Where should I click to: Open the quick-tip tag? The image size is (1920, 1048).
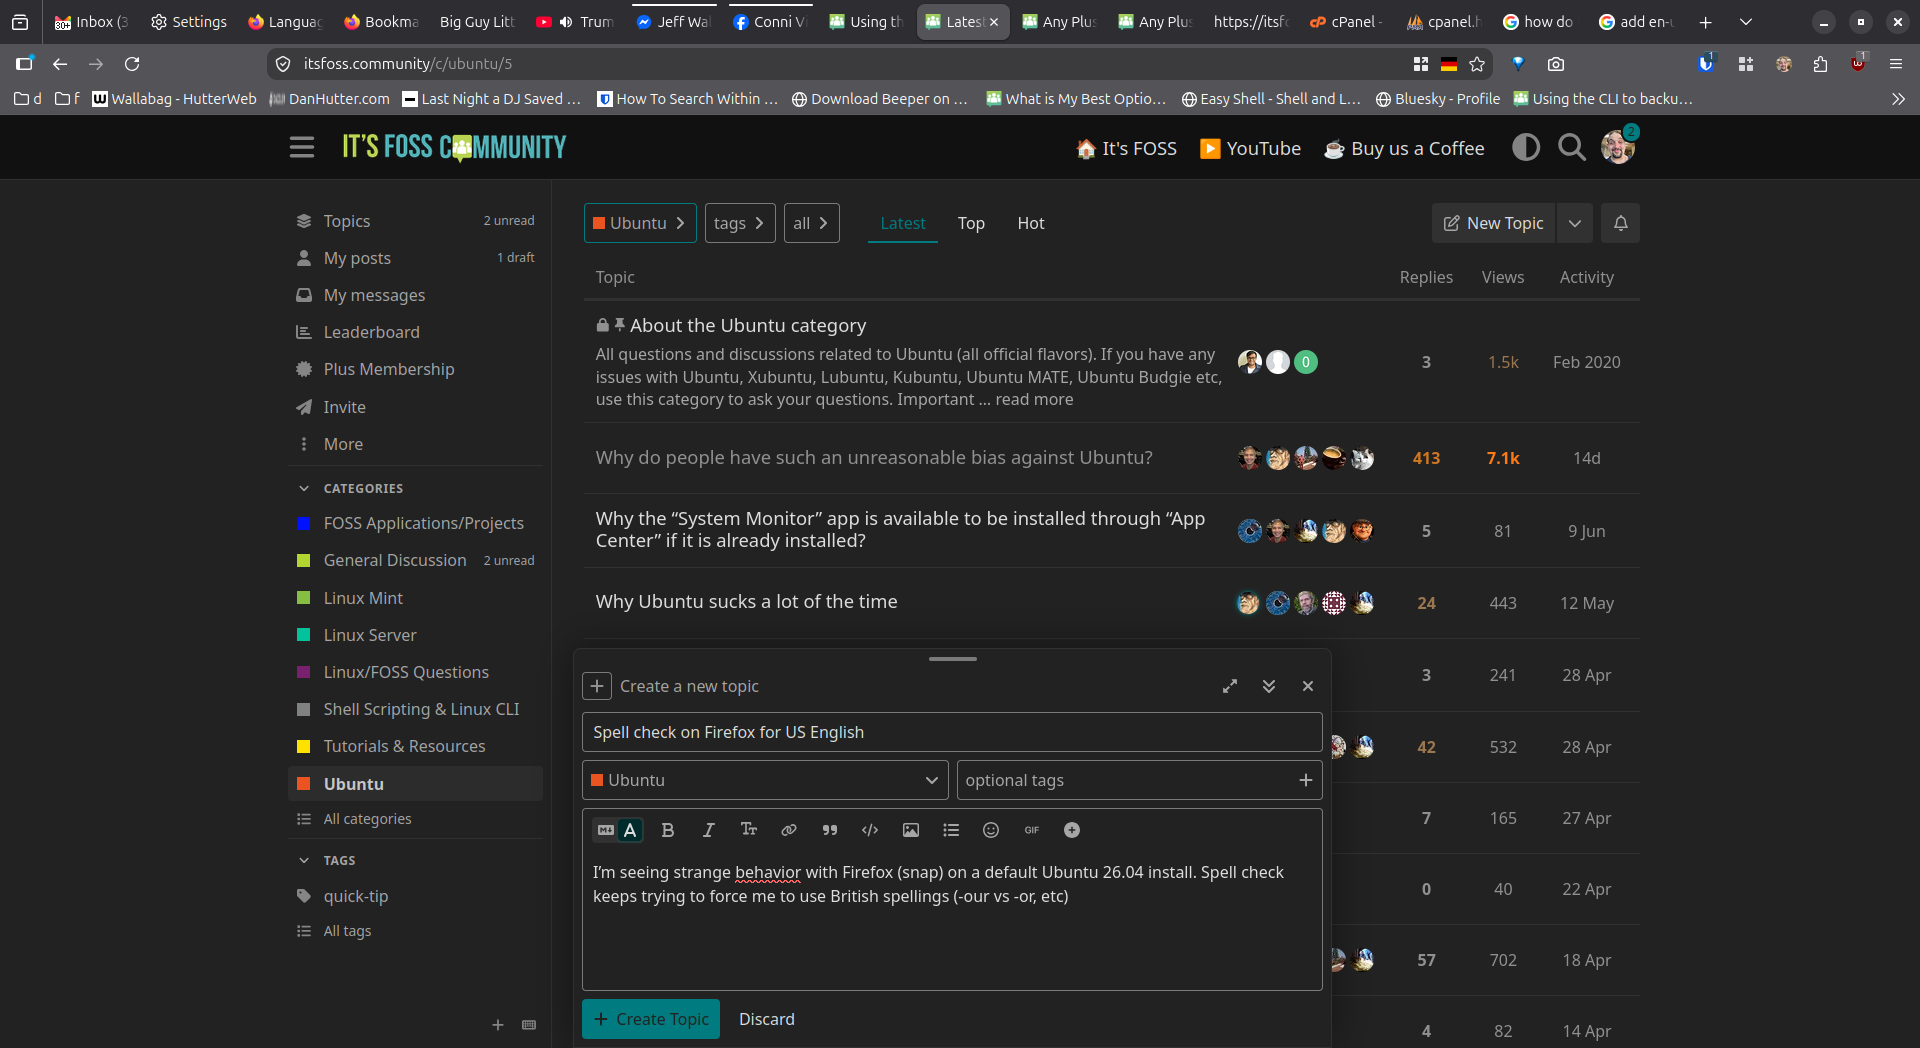pos(356,896)
